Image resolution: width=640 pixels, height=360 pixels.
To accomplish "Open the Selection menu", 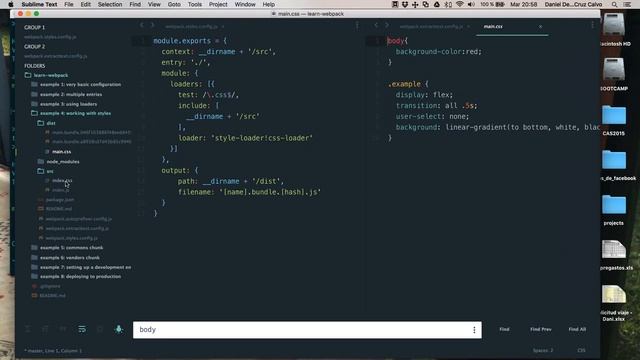I will tap(110, 4).
